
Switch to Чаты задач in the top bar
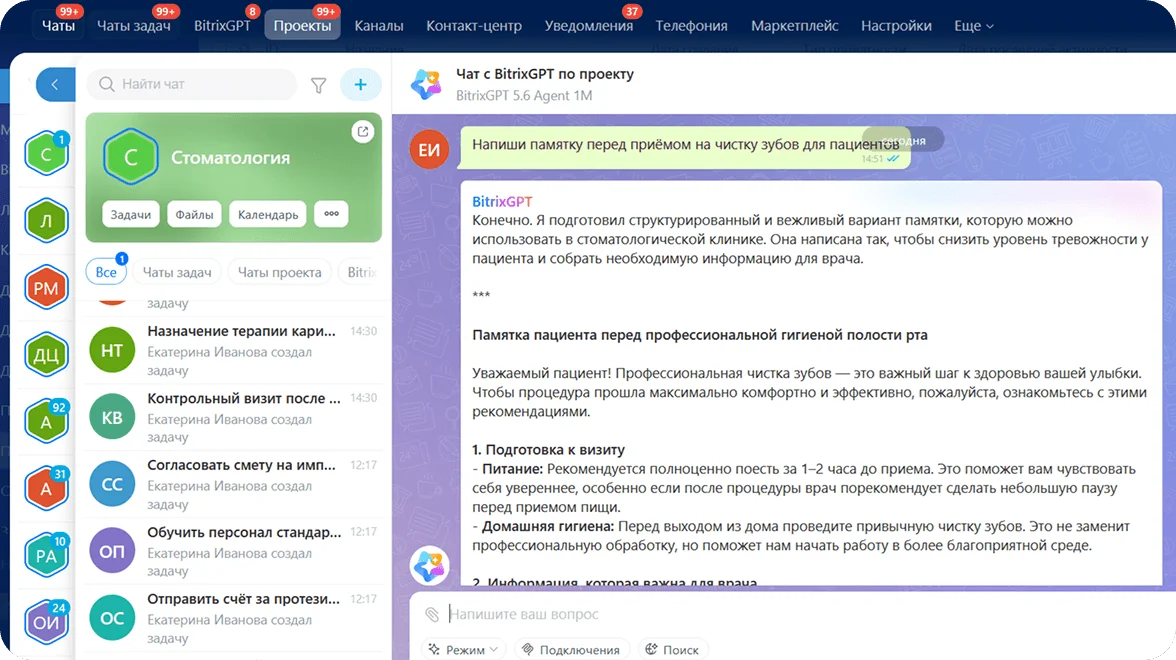134,26
